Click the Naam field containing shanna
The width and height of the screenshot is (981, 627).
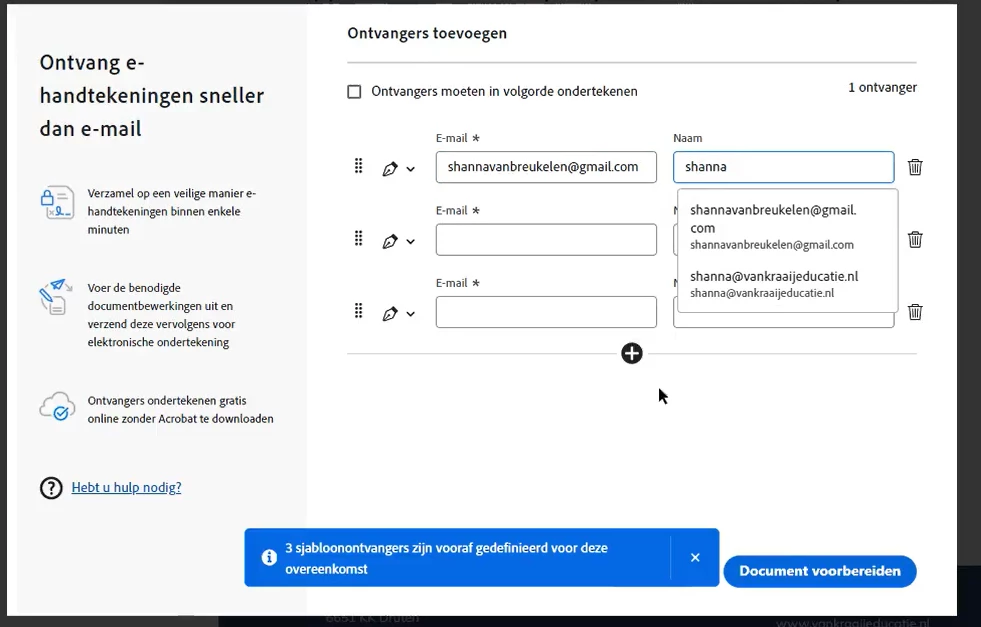783,167
